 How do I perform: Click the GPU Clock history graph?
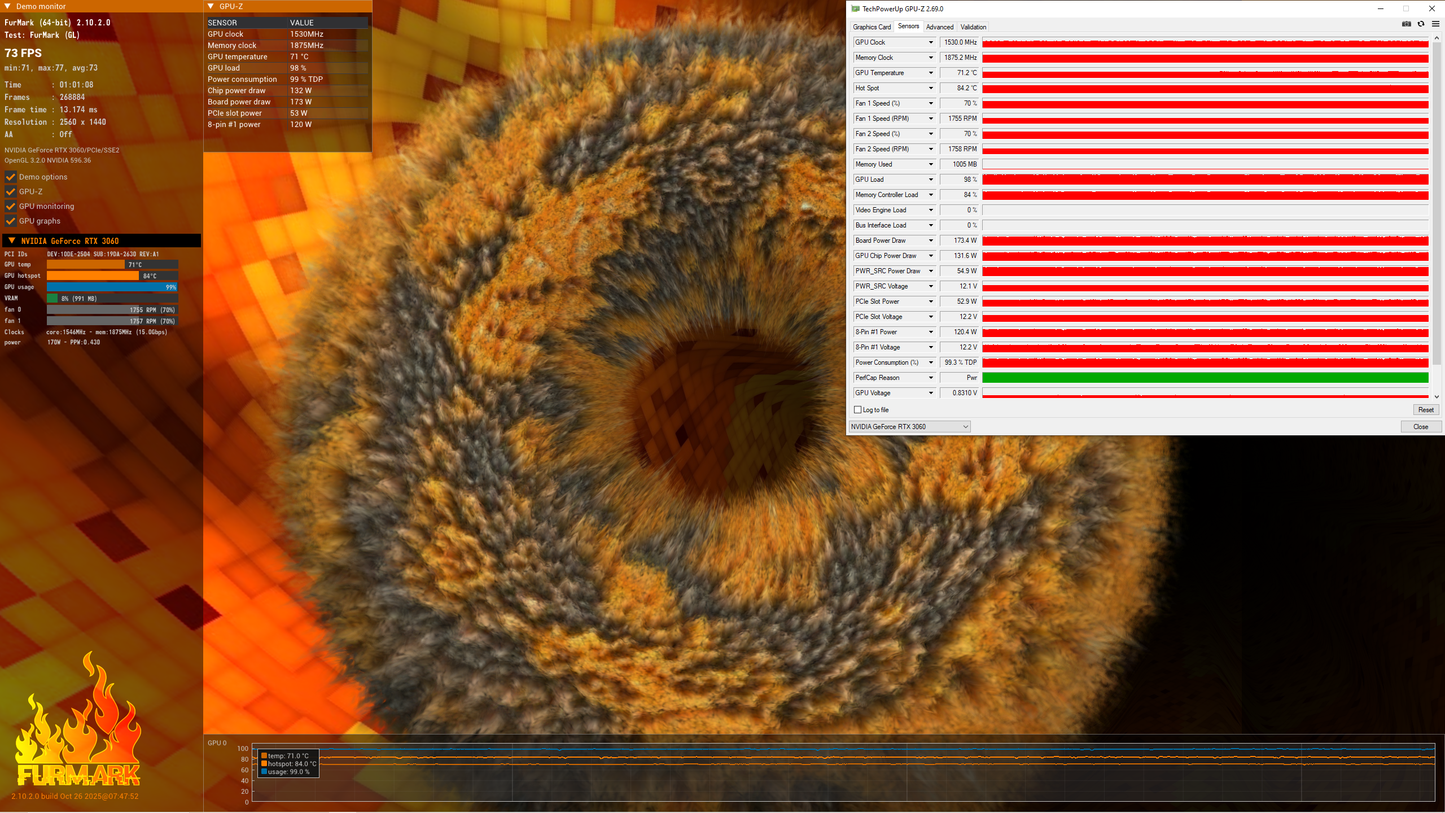tap(1205, 43)
